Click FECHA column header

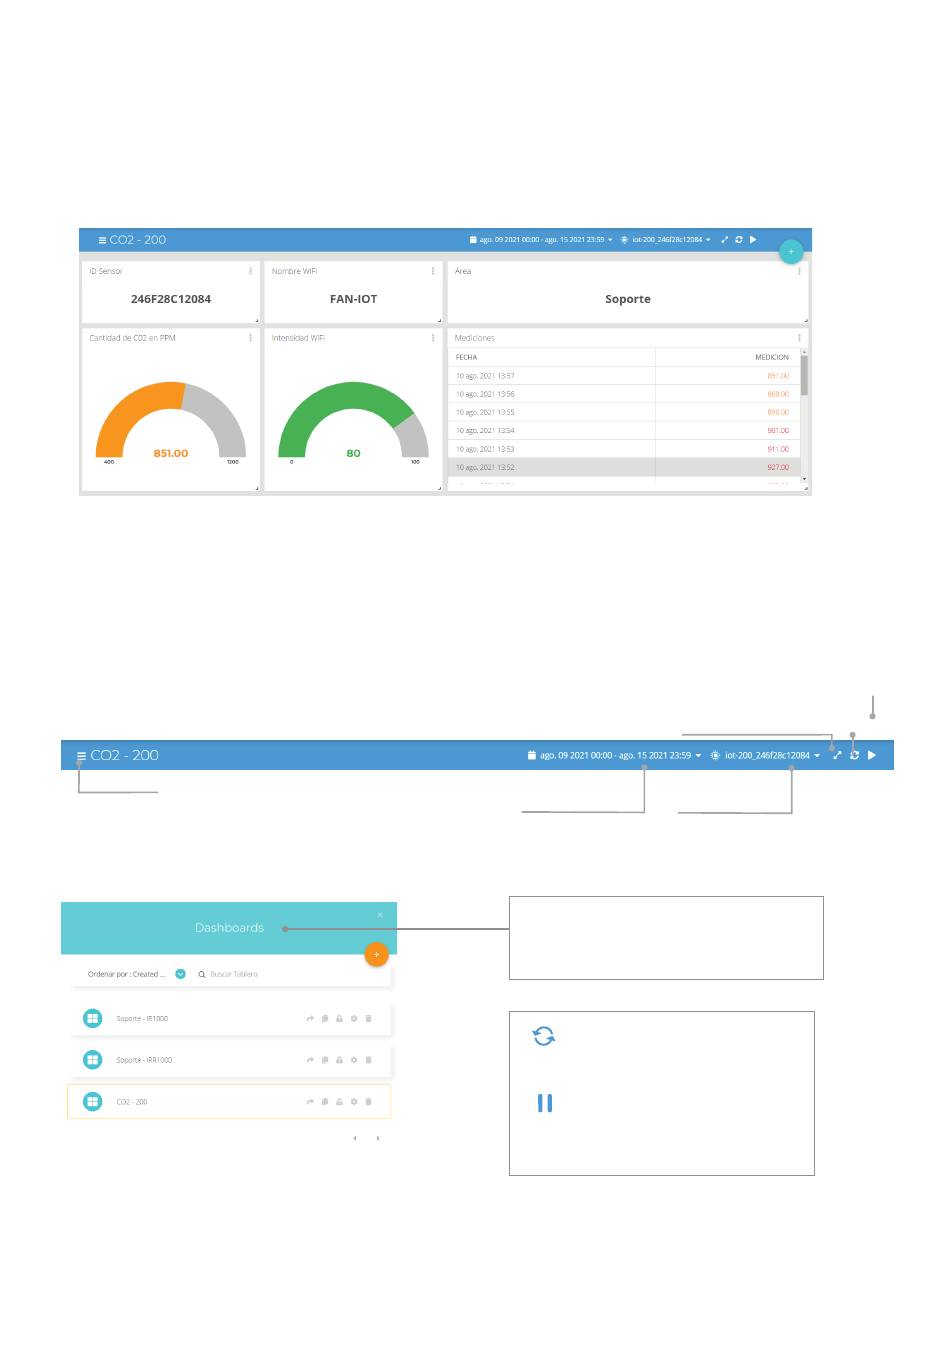point(467,357)
